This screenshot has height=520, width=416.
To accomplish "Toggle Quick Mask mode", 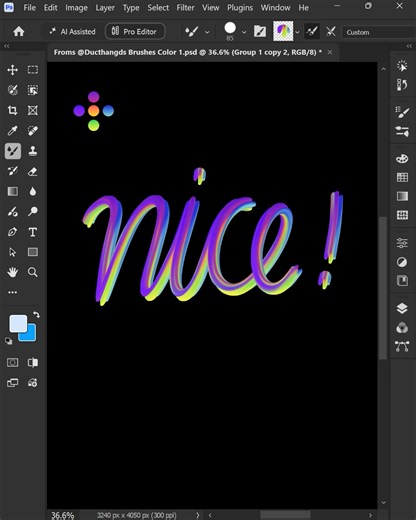I will tap(13, 362).
